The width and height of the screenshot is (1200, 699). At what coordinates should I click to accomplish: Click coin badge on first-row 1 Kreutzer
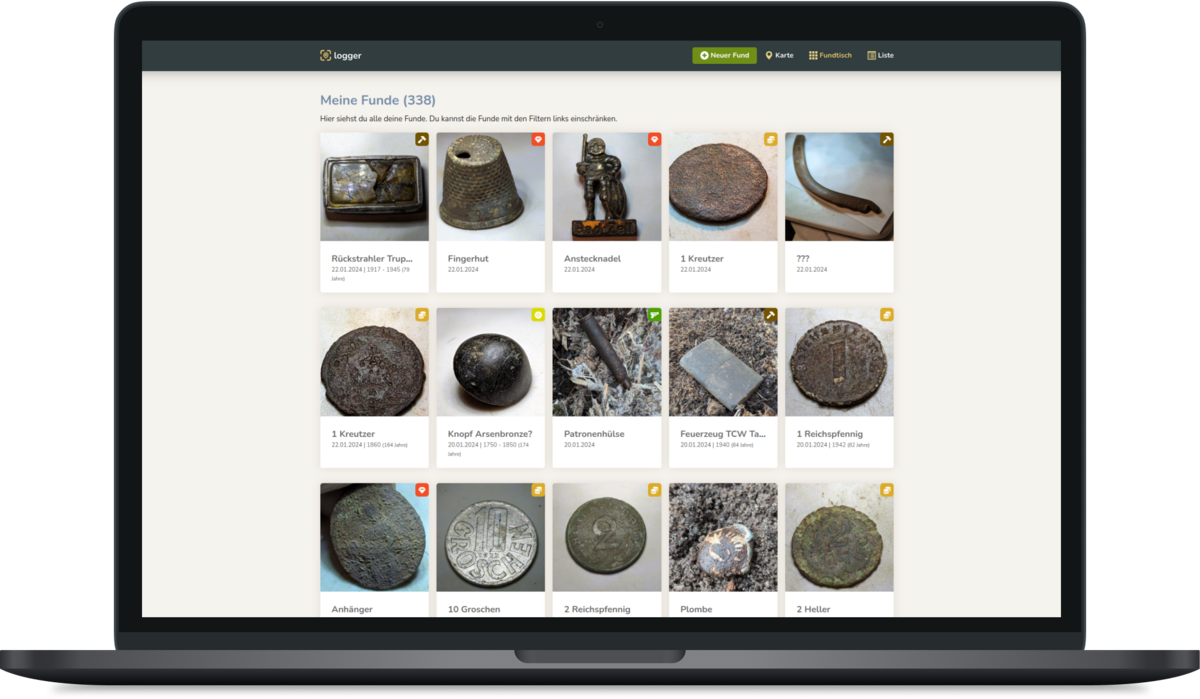click(x=770, y=140)
